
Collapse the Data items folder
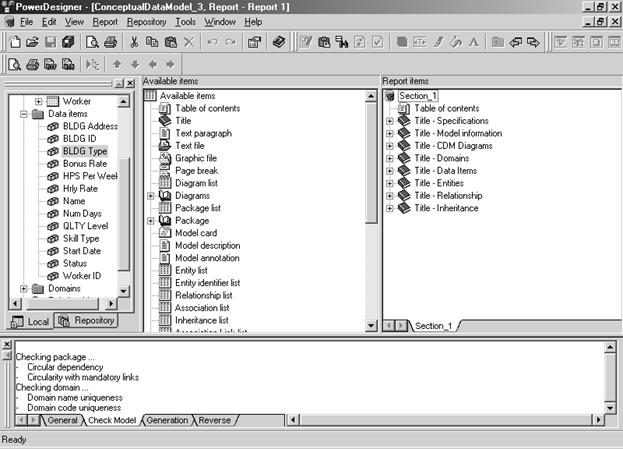click(24, 114)
